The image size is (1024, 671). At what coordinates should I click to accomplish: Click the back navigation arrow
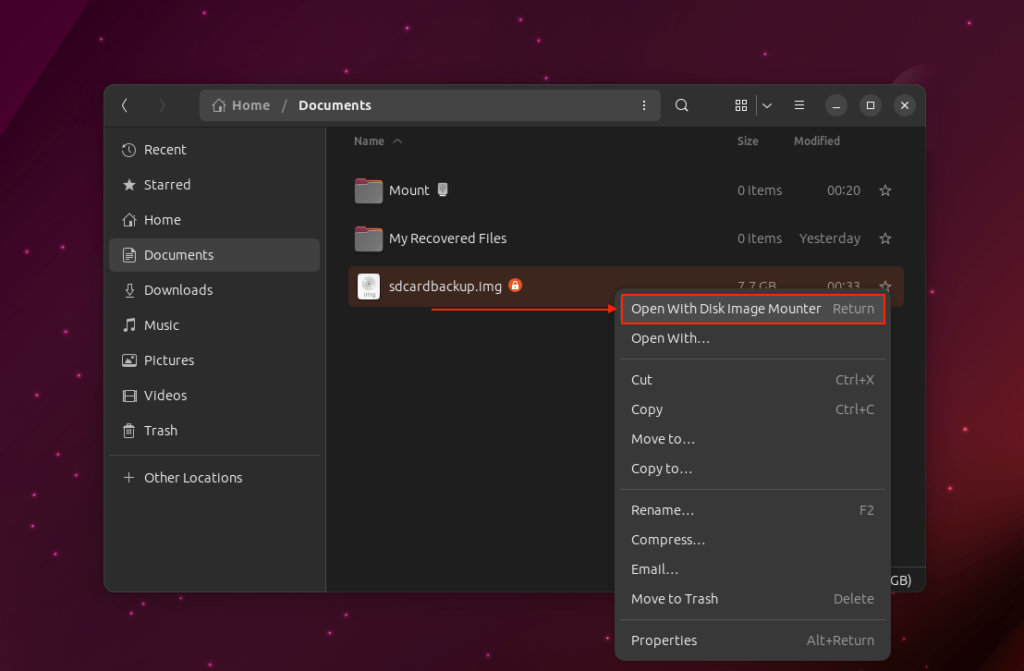124,105
